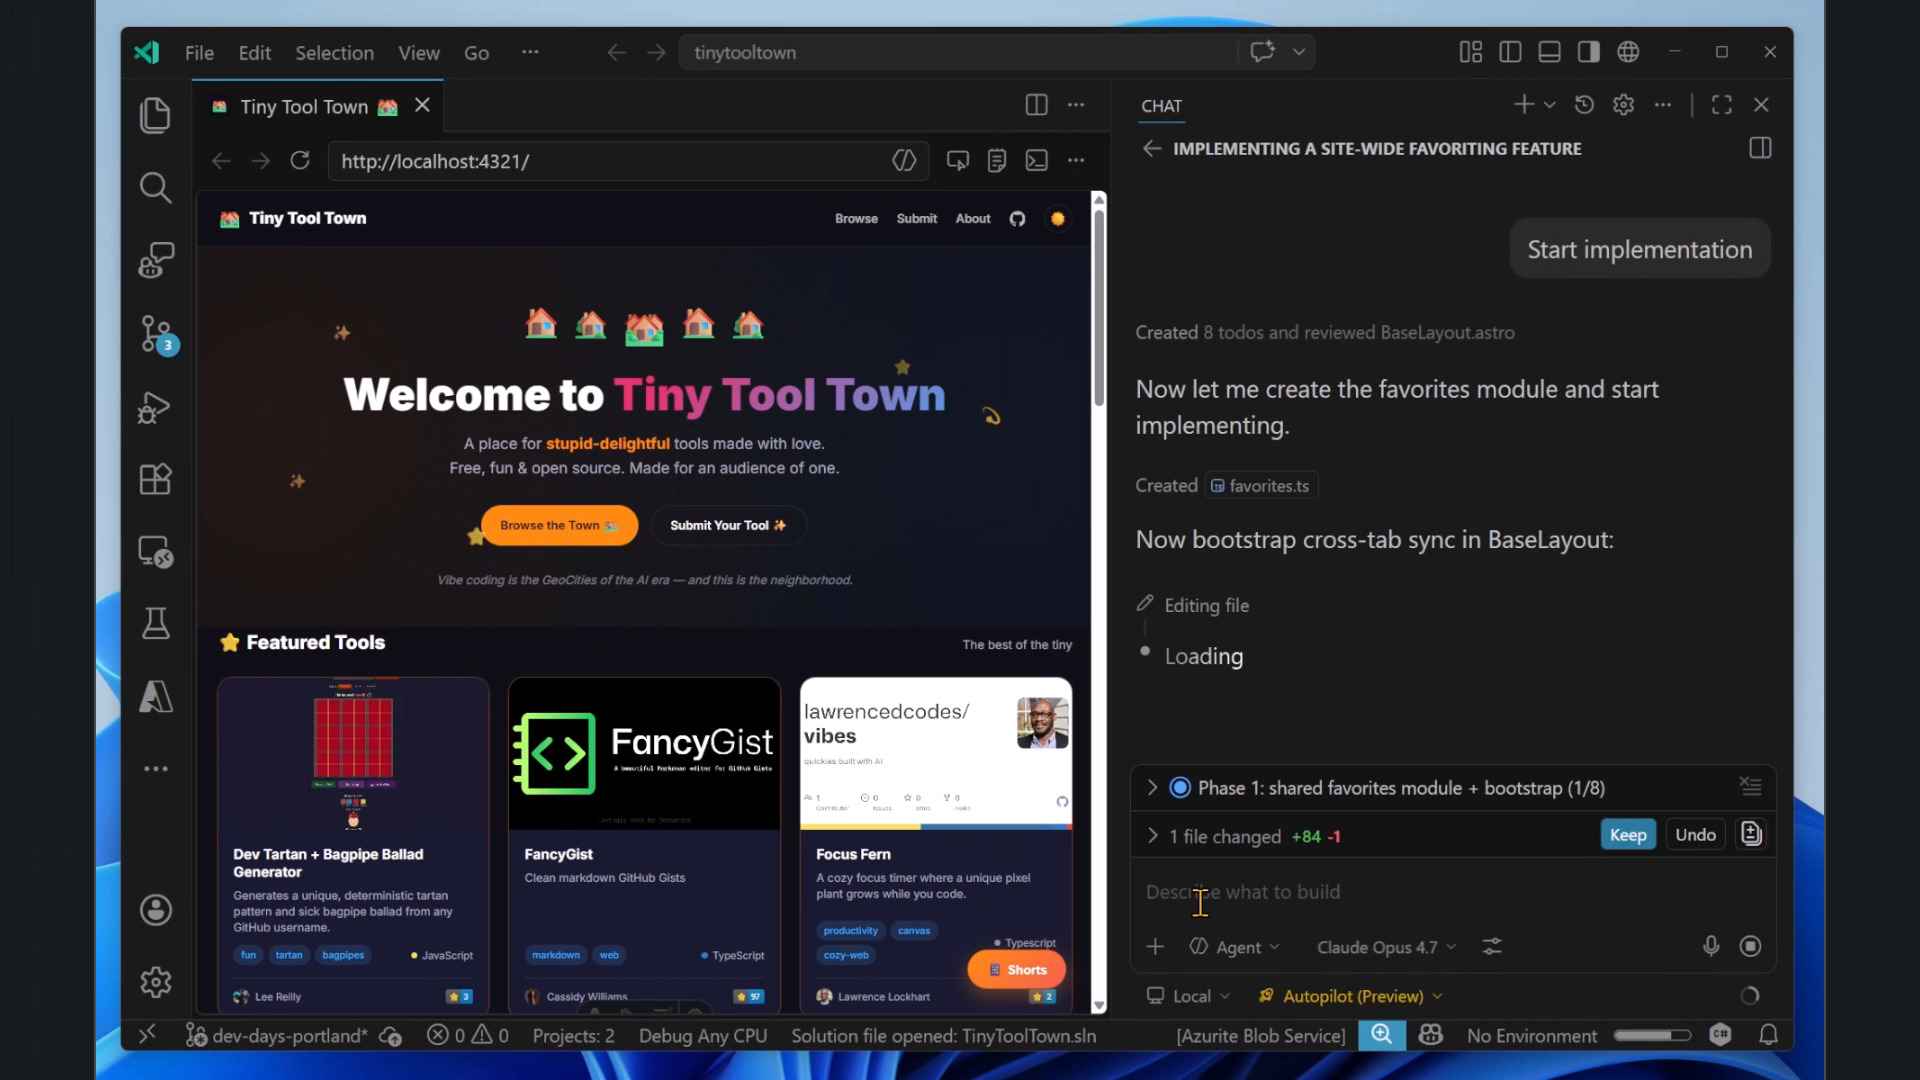Viewport: 1920px width, 1080px height.
Task: Open the Testing beaker icon
Action: 155,623
